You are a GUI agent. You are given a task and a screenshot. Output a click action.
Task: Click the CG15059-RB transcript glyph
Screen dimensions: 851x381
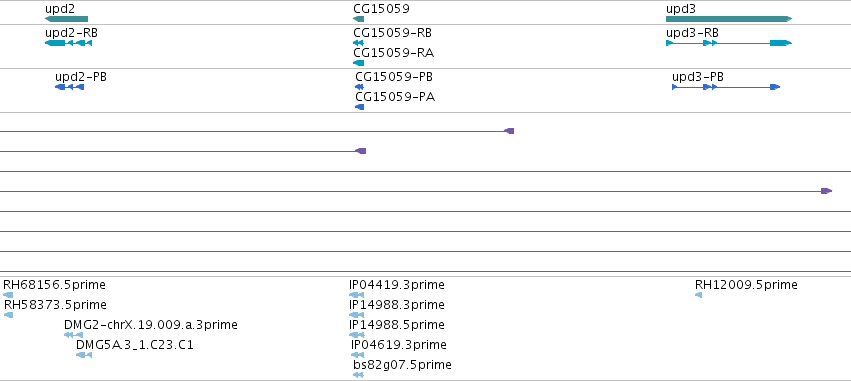358,43
